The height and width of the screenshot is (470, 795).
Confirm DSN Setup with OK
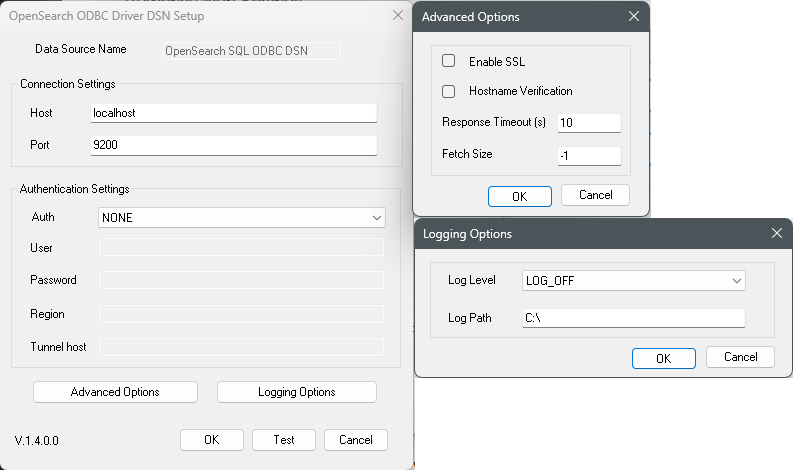coord(212,440)
